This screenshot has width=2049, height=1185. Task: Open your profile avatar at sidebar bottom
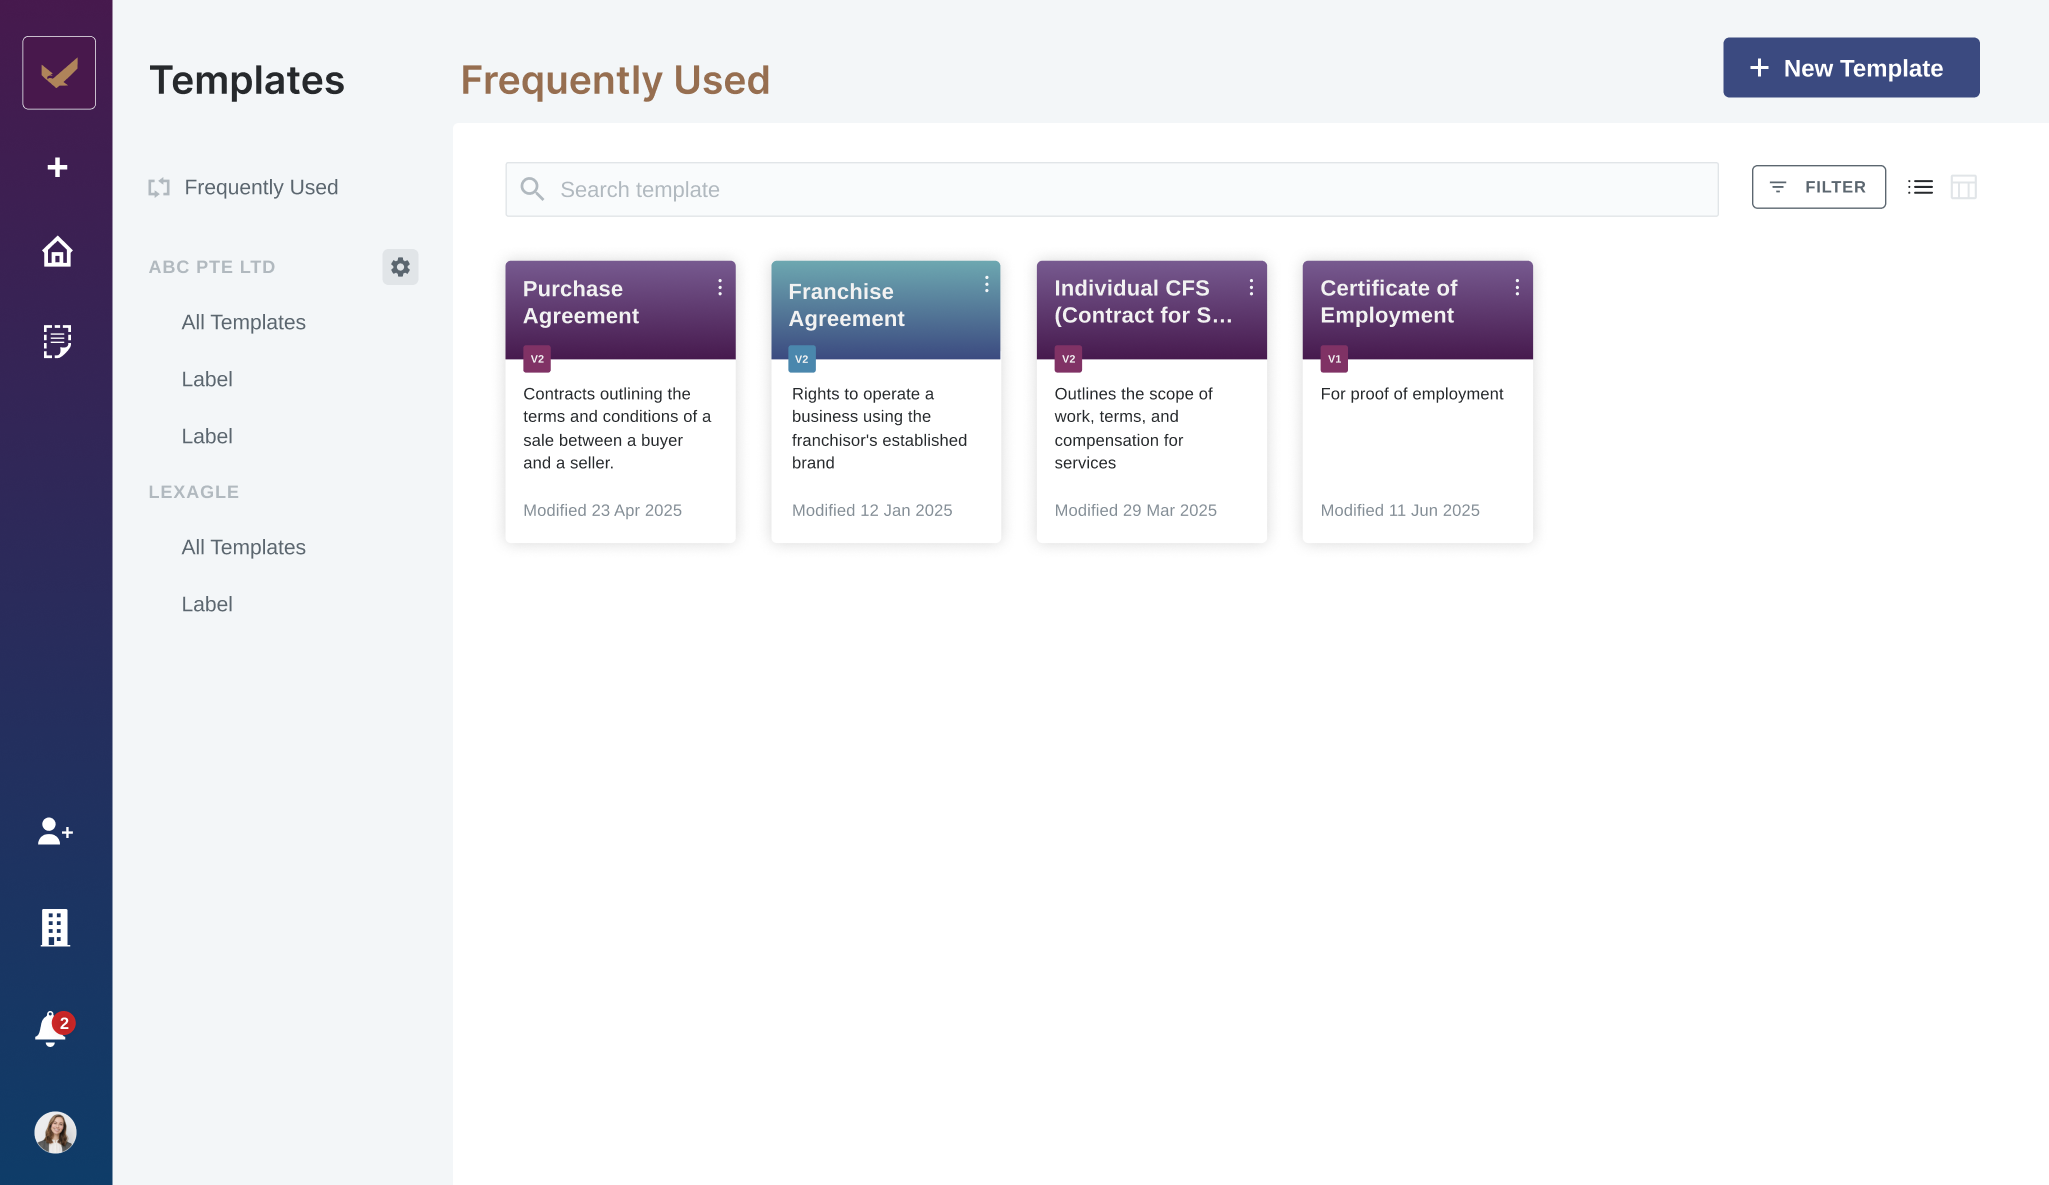(x=56, y=1132)
